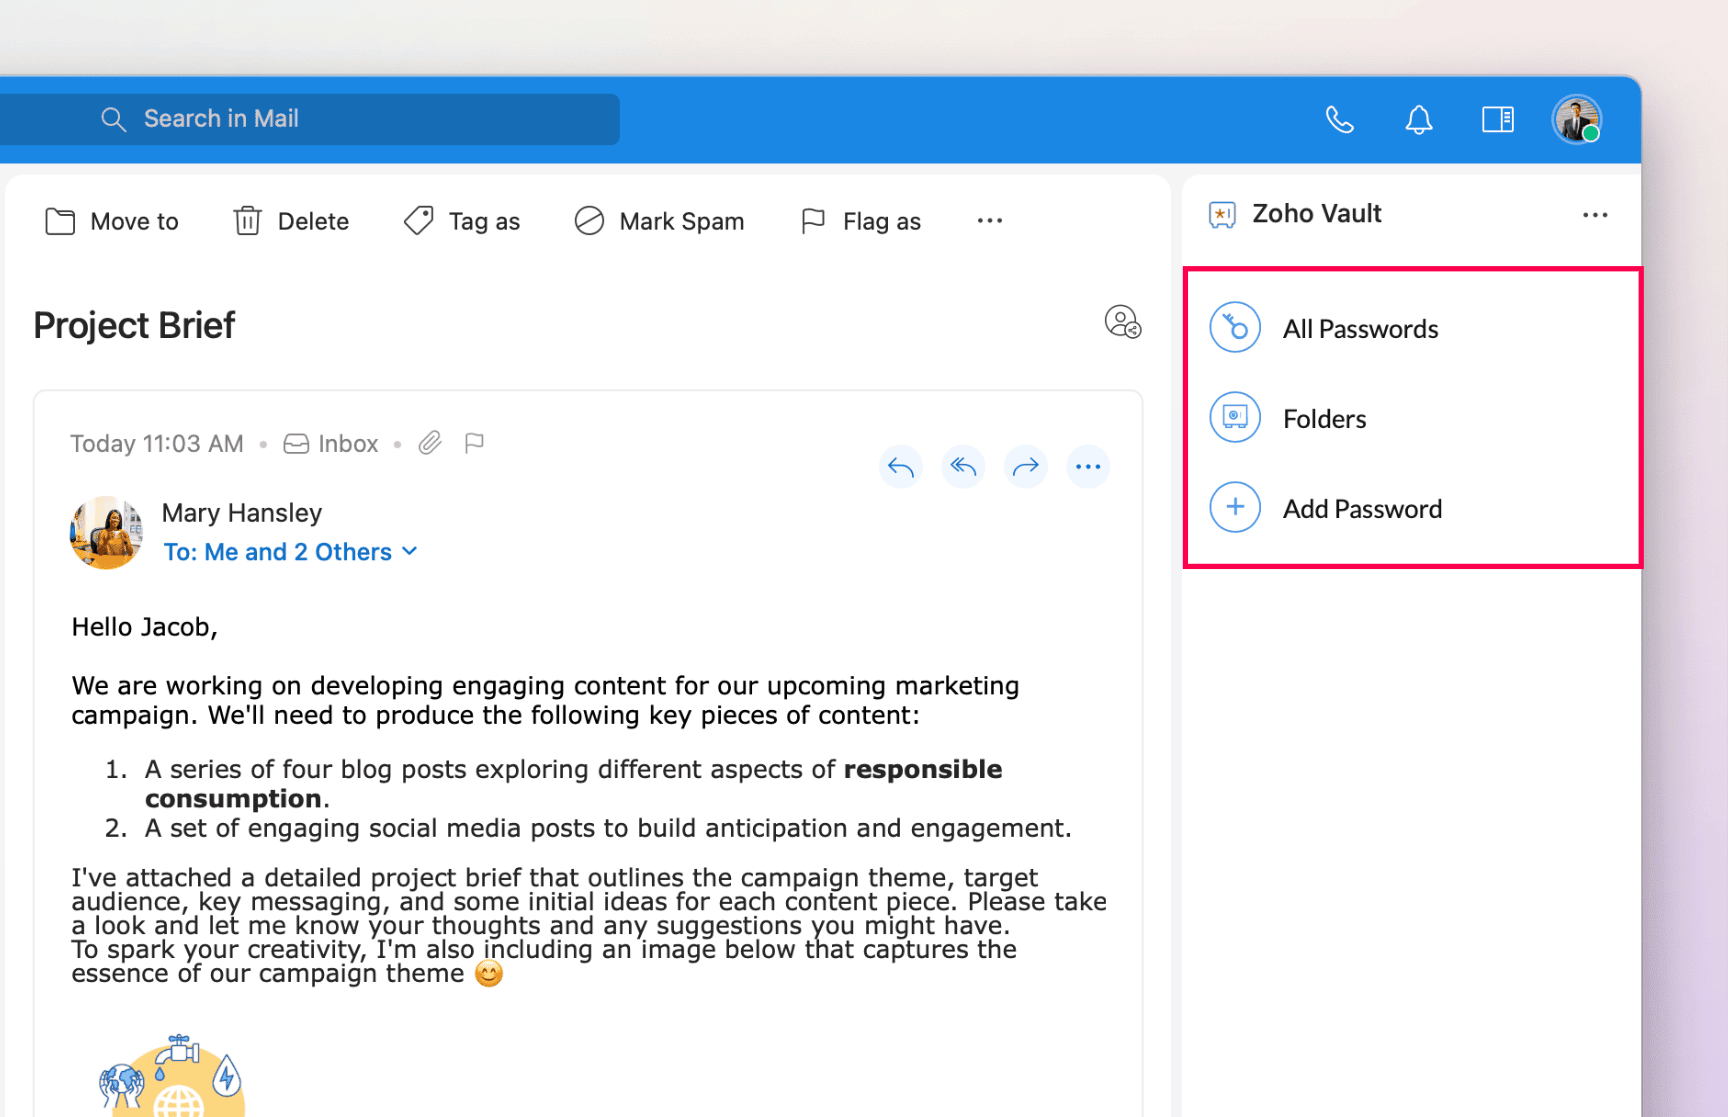The image size is (1728, 1117).
Task: Click the Inbox folder label
Action: pos(348,444)
